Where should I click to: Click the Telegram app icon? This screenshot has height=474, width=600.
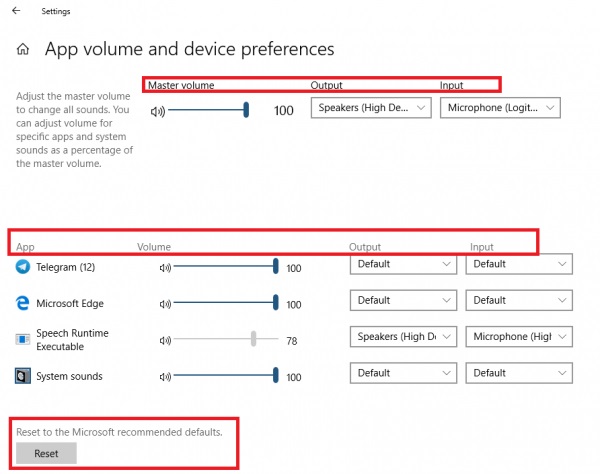pos(23,267)
